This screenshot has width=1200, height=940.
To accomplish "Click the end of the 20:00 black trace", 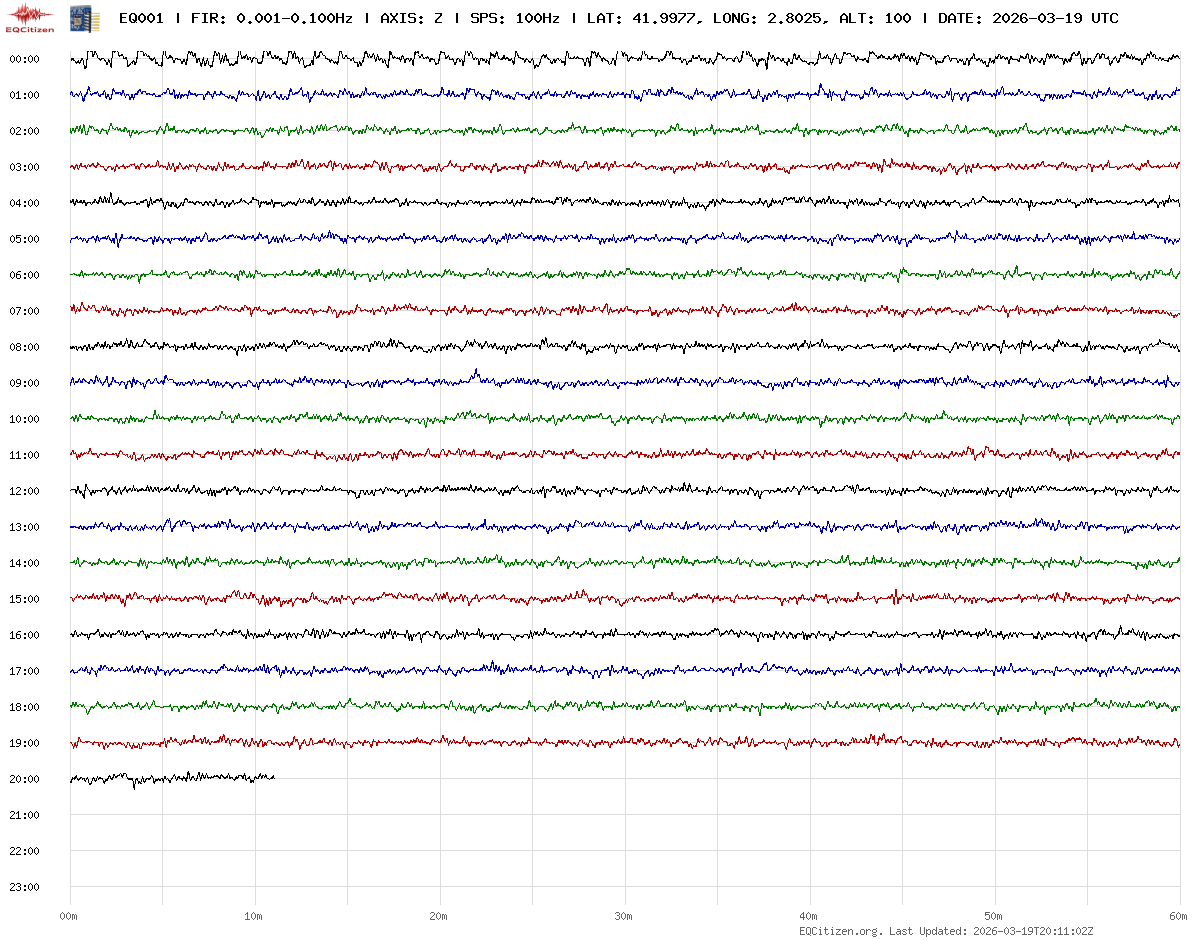I will [x=273, y=776].
